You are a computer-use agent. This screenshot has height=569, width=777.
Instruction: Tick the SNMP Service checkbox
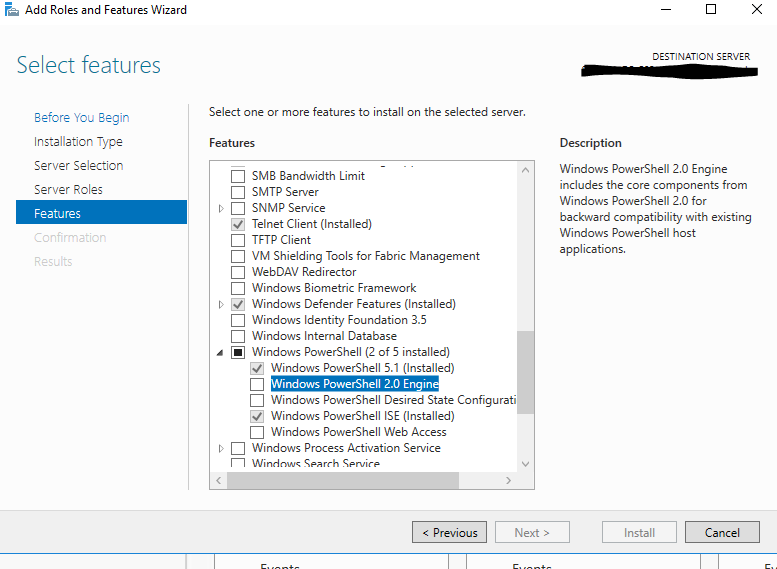238,208
